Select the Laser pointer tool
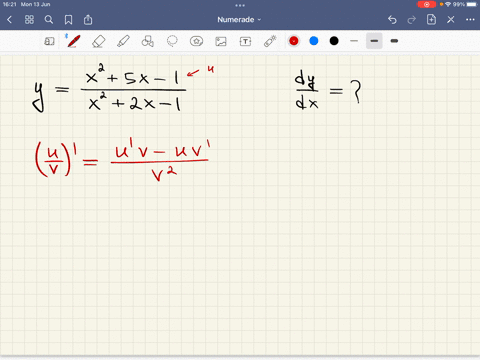This screenshot has height=360, width=480. 270,41
